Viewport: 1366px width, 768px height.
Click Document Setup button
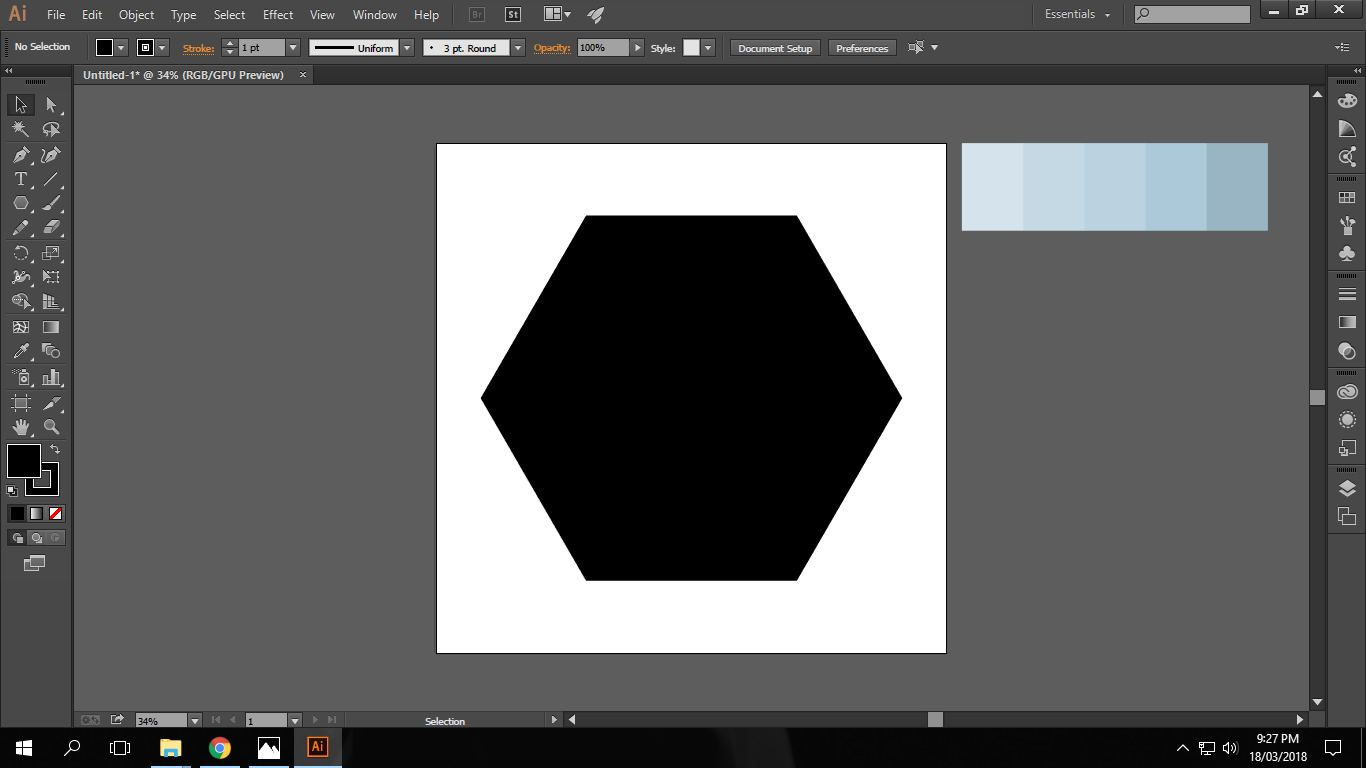[x=775, y=48]
